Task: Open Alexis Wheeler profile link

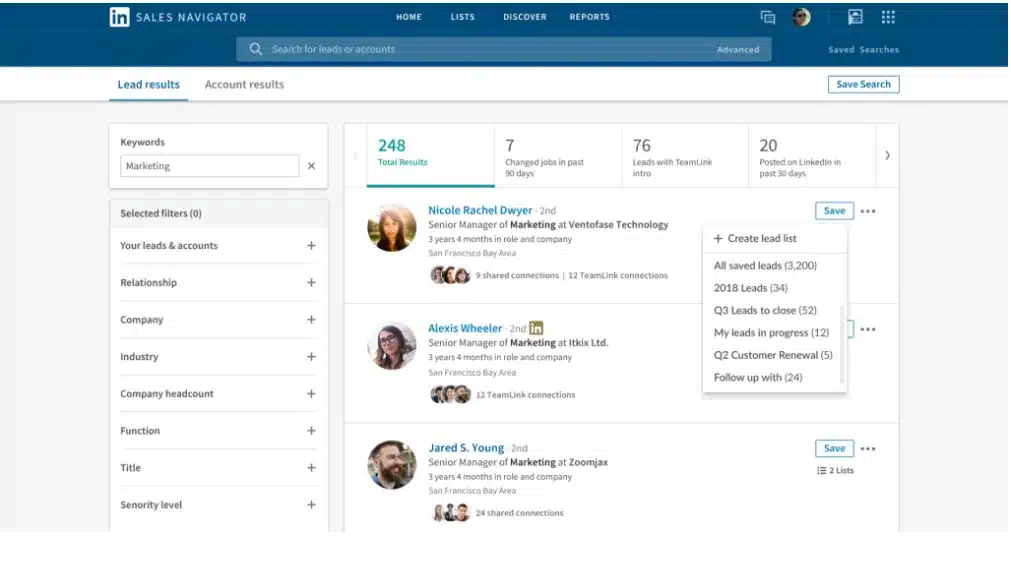Action: point(465,328)
